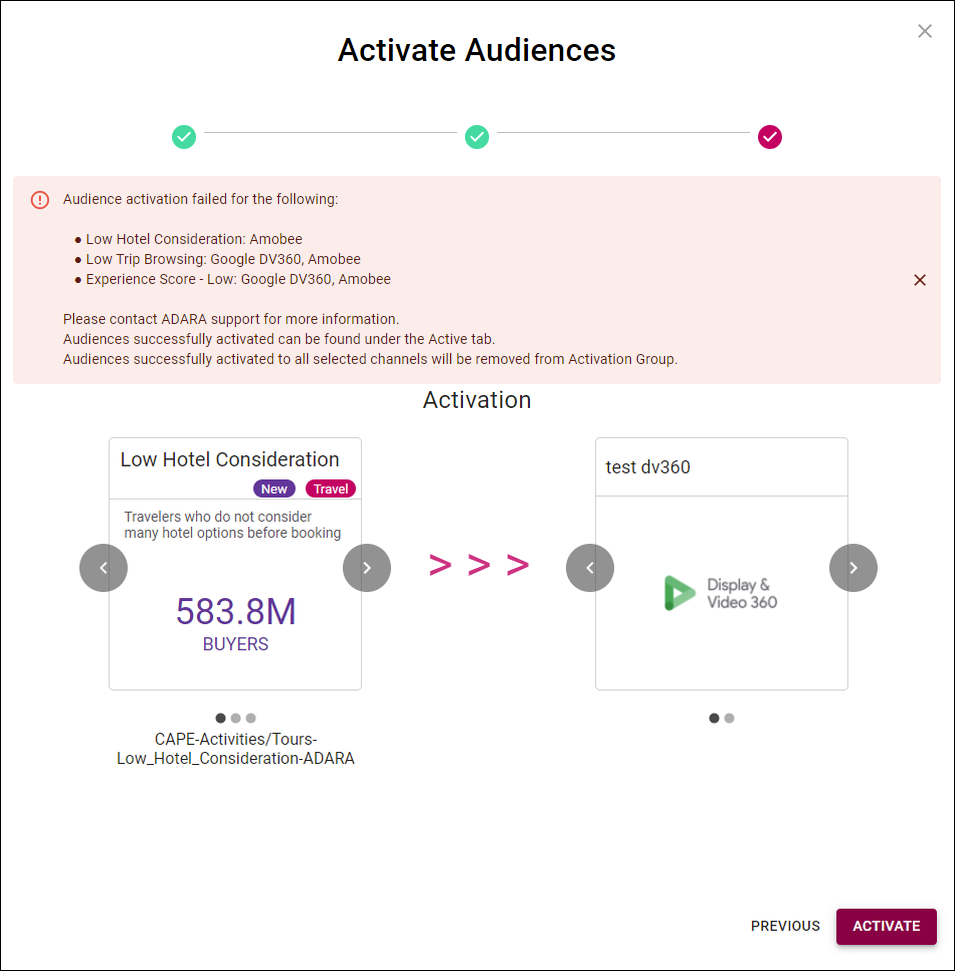
Task: Close the Activate Audiences dialog
Action: 925,31
